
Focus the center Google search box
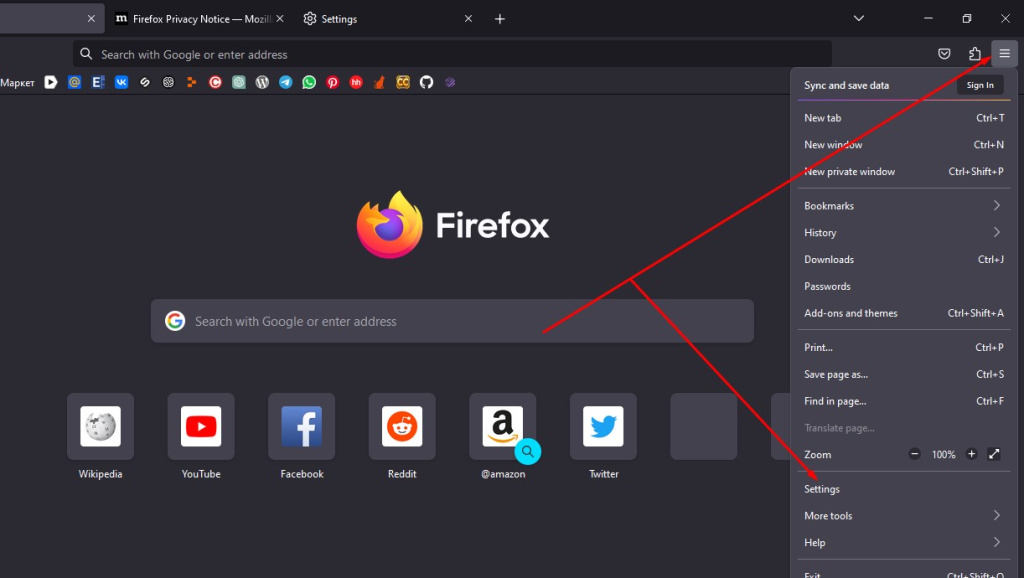coord(452,321)
